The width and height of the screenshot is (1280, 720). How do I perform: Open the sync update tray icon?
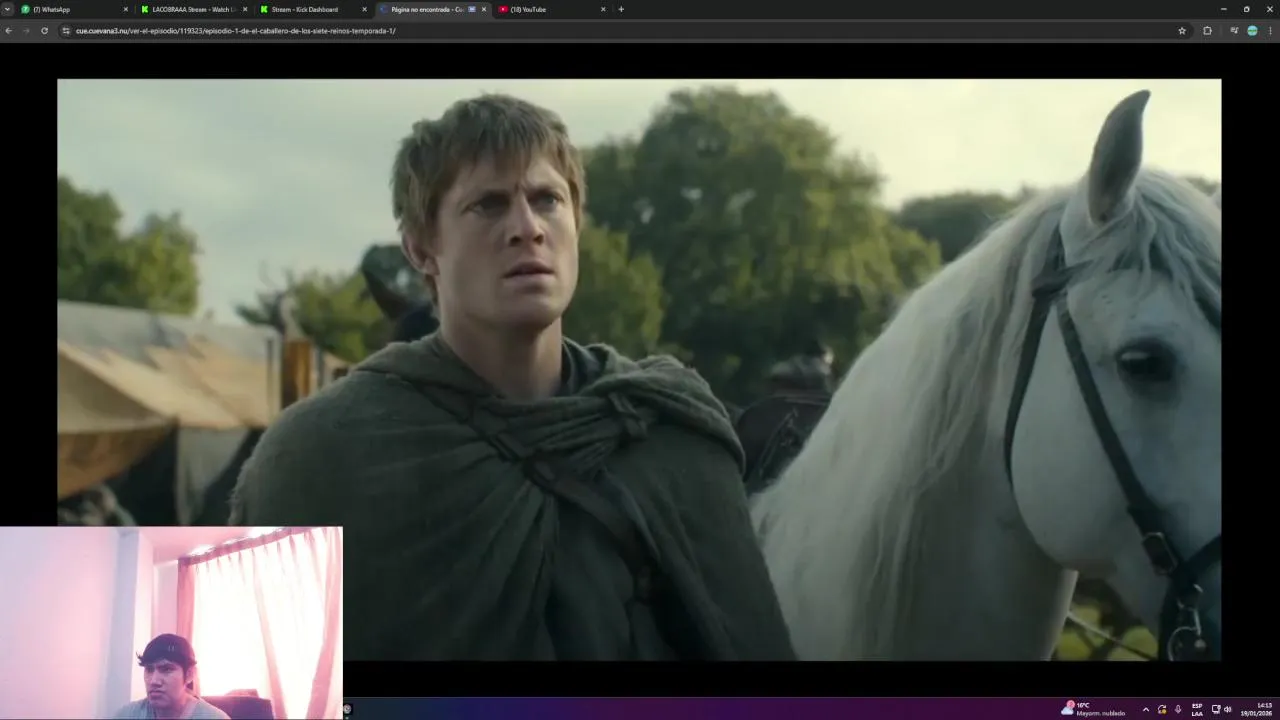click(x=1162, y=709)
